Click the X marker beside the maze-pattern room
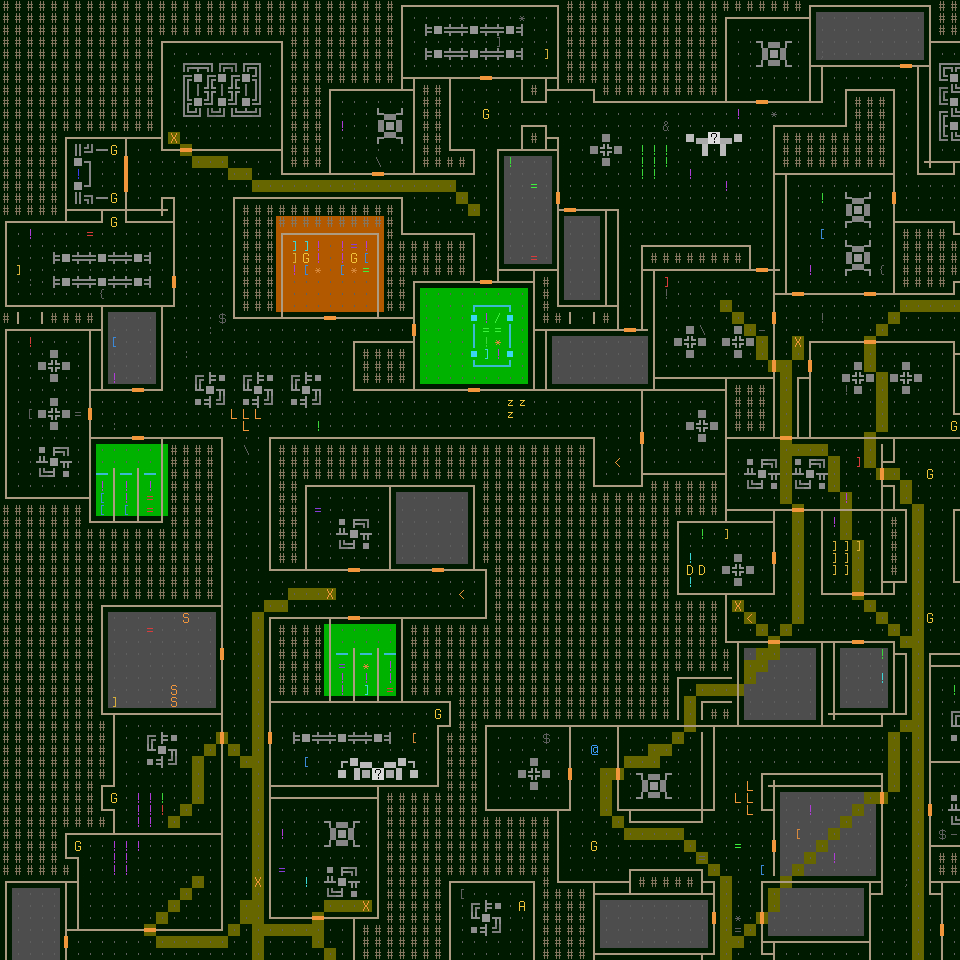Screen dimensions: 960x960 pyautogui.click(x=174, y=138)
